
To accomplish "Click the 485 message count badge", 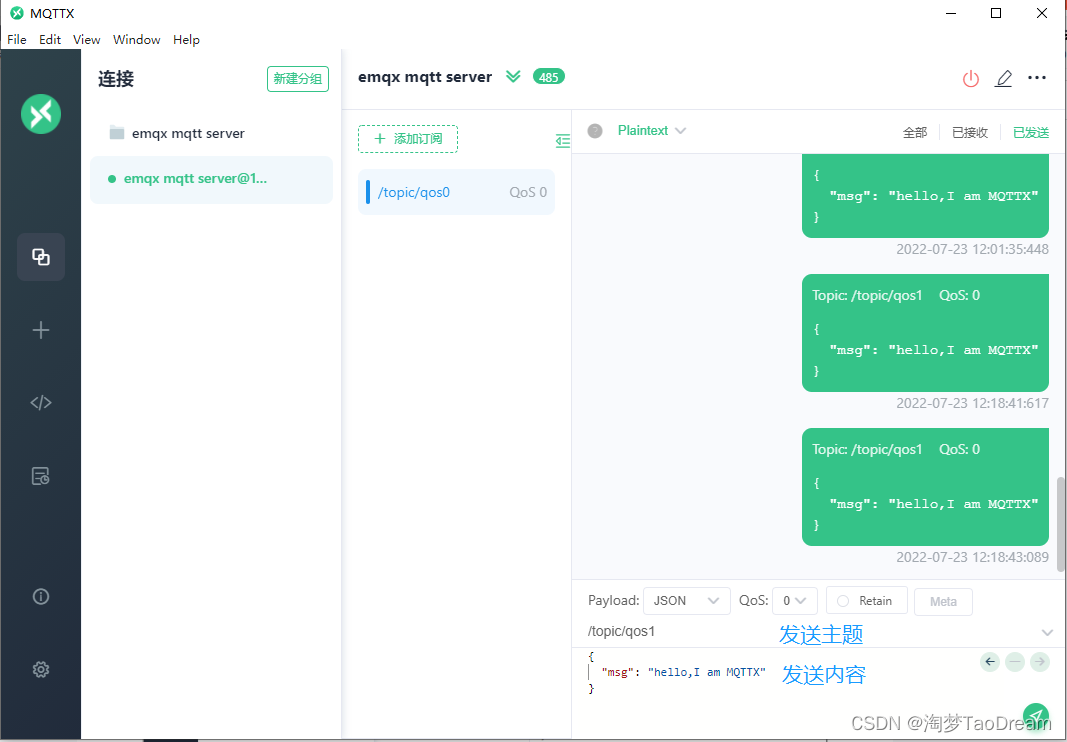I will tap(548, 77).
